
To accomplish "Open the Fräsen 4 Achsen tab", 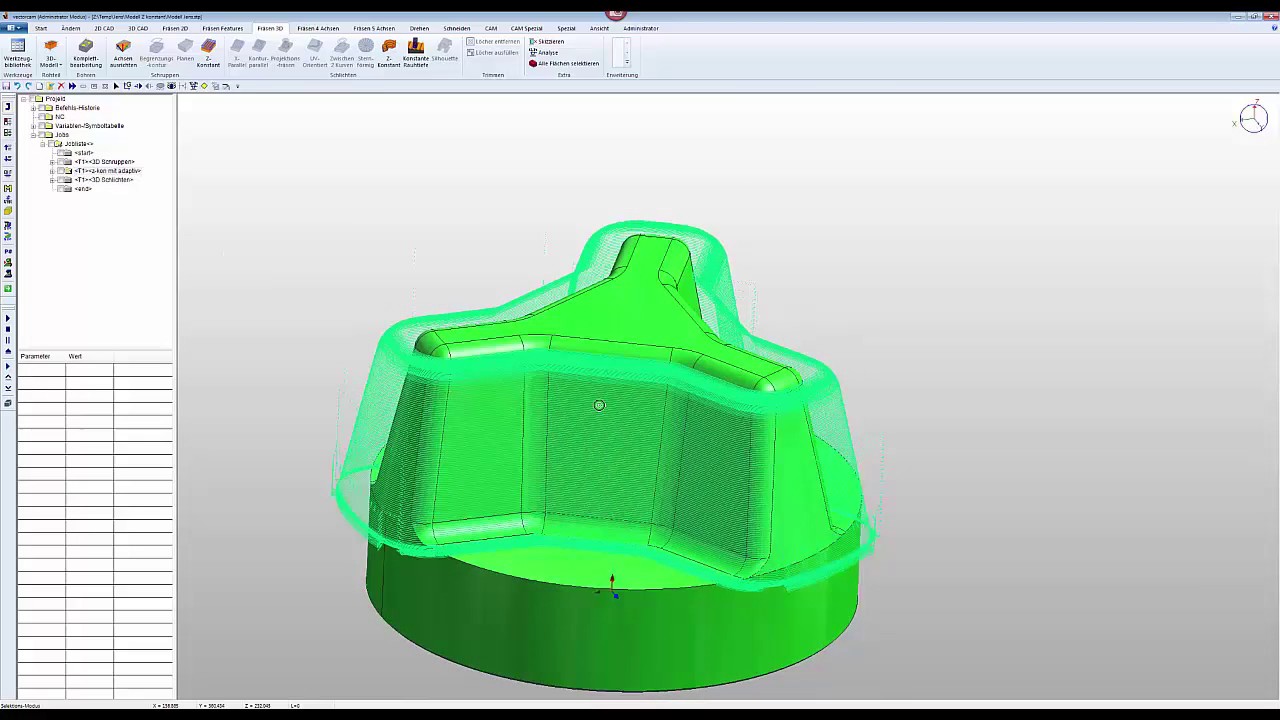I will 318,28.
